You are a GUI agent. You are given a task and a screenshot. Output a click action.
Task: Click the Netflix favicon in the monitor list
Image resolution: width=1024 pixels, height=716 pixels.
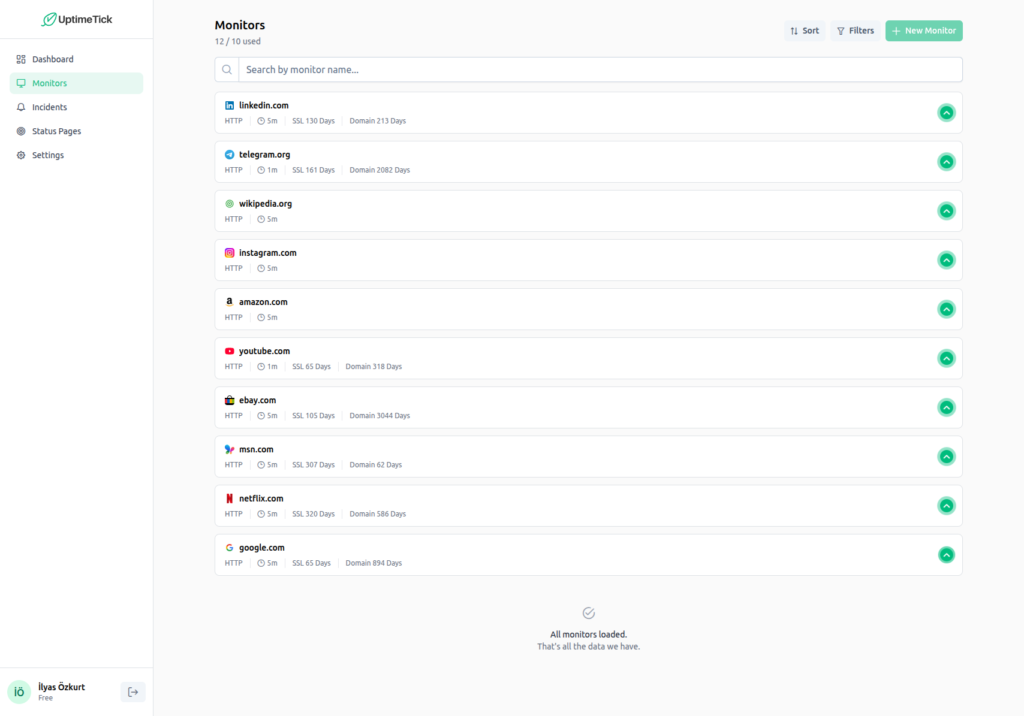[x=229, y=498]
